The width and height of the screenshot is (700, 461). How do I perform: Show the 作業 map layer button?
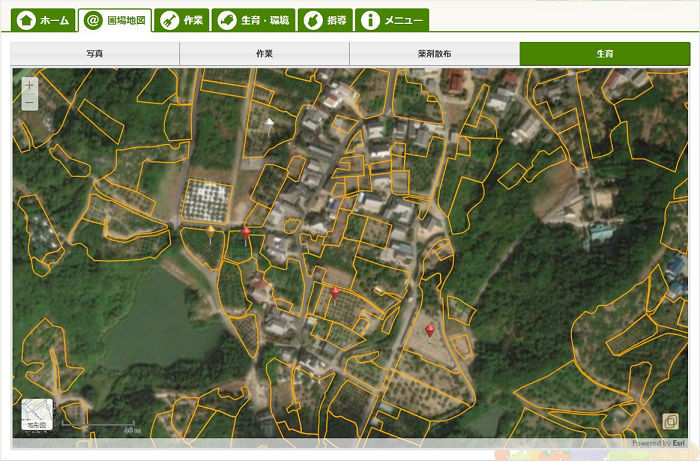click(264, 54)
